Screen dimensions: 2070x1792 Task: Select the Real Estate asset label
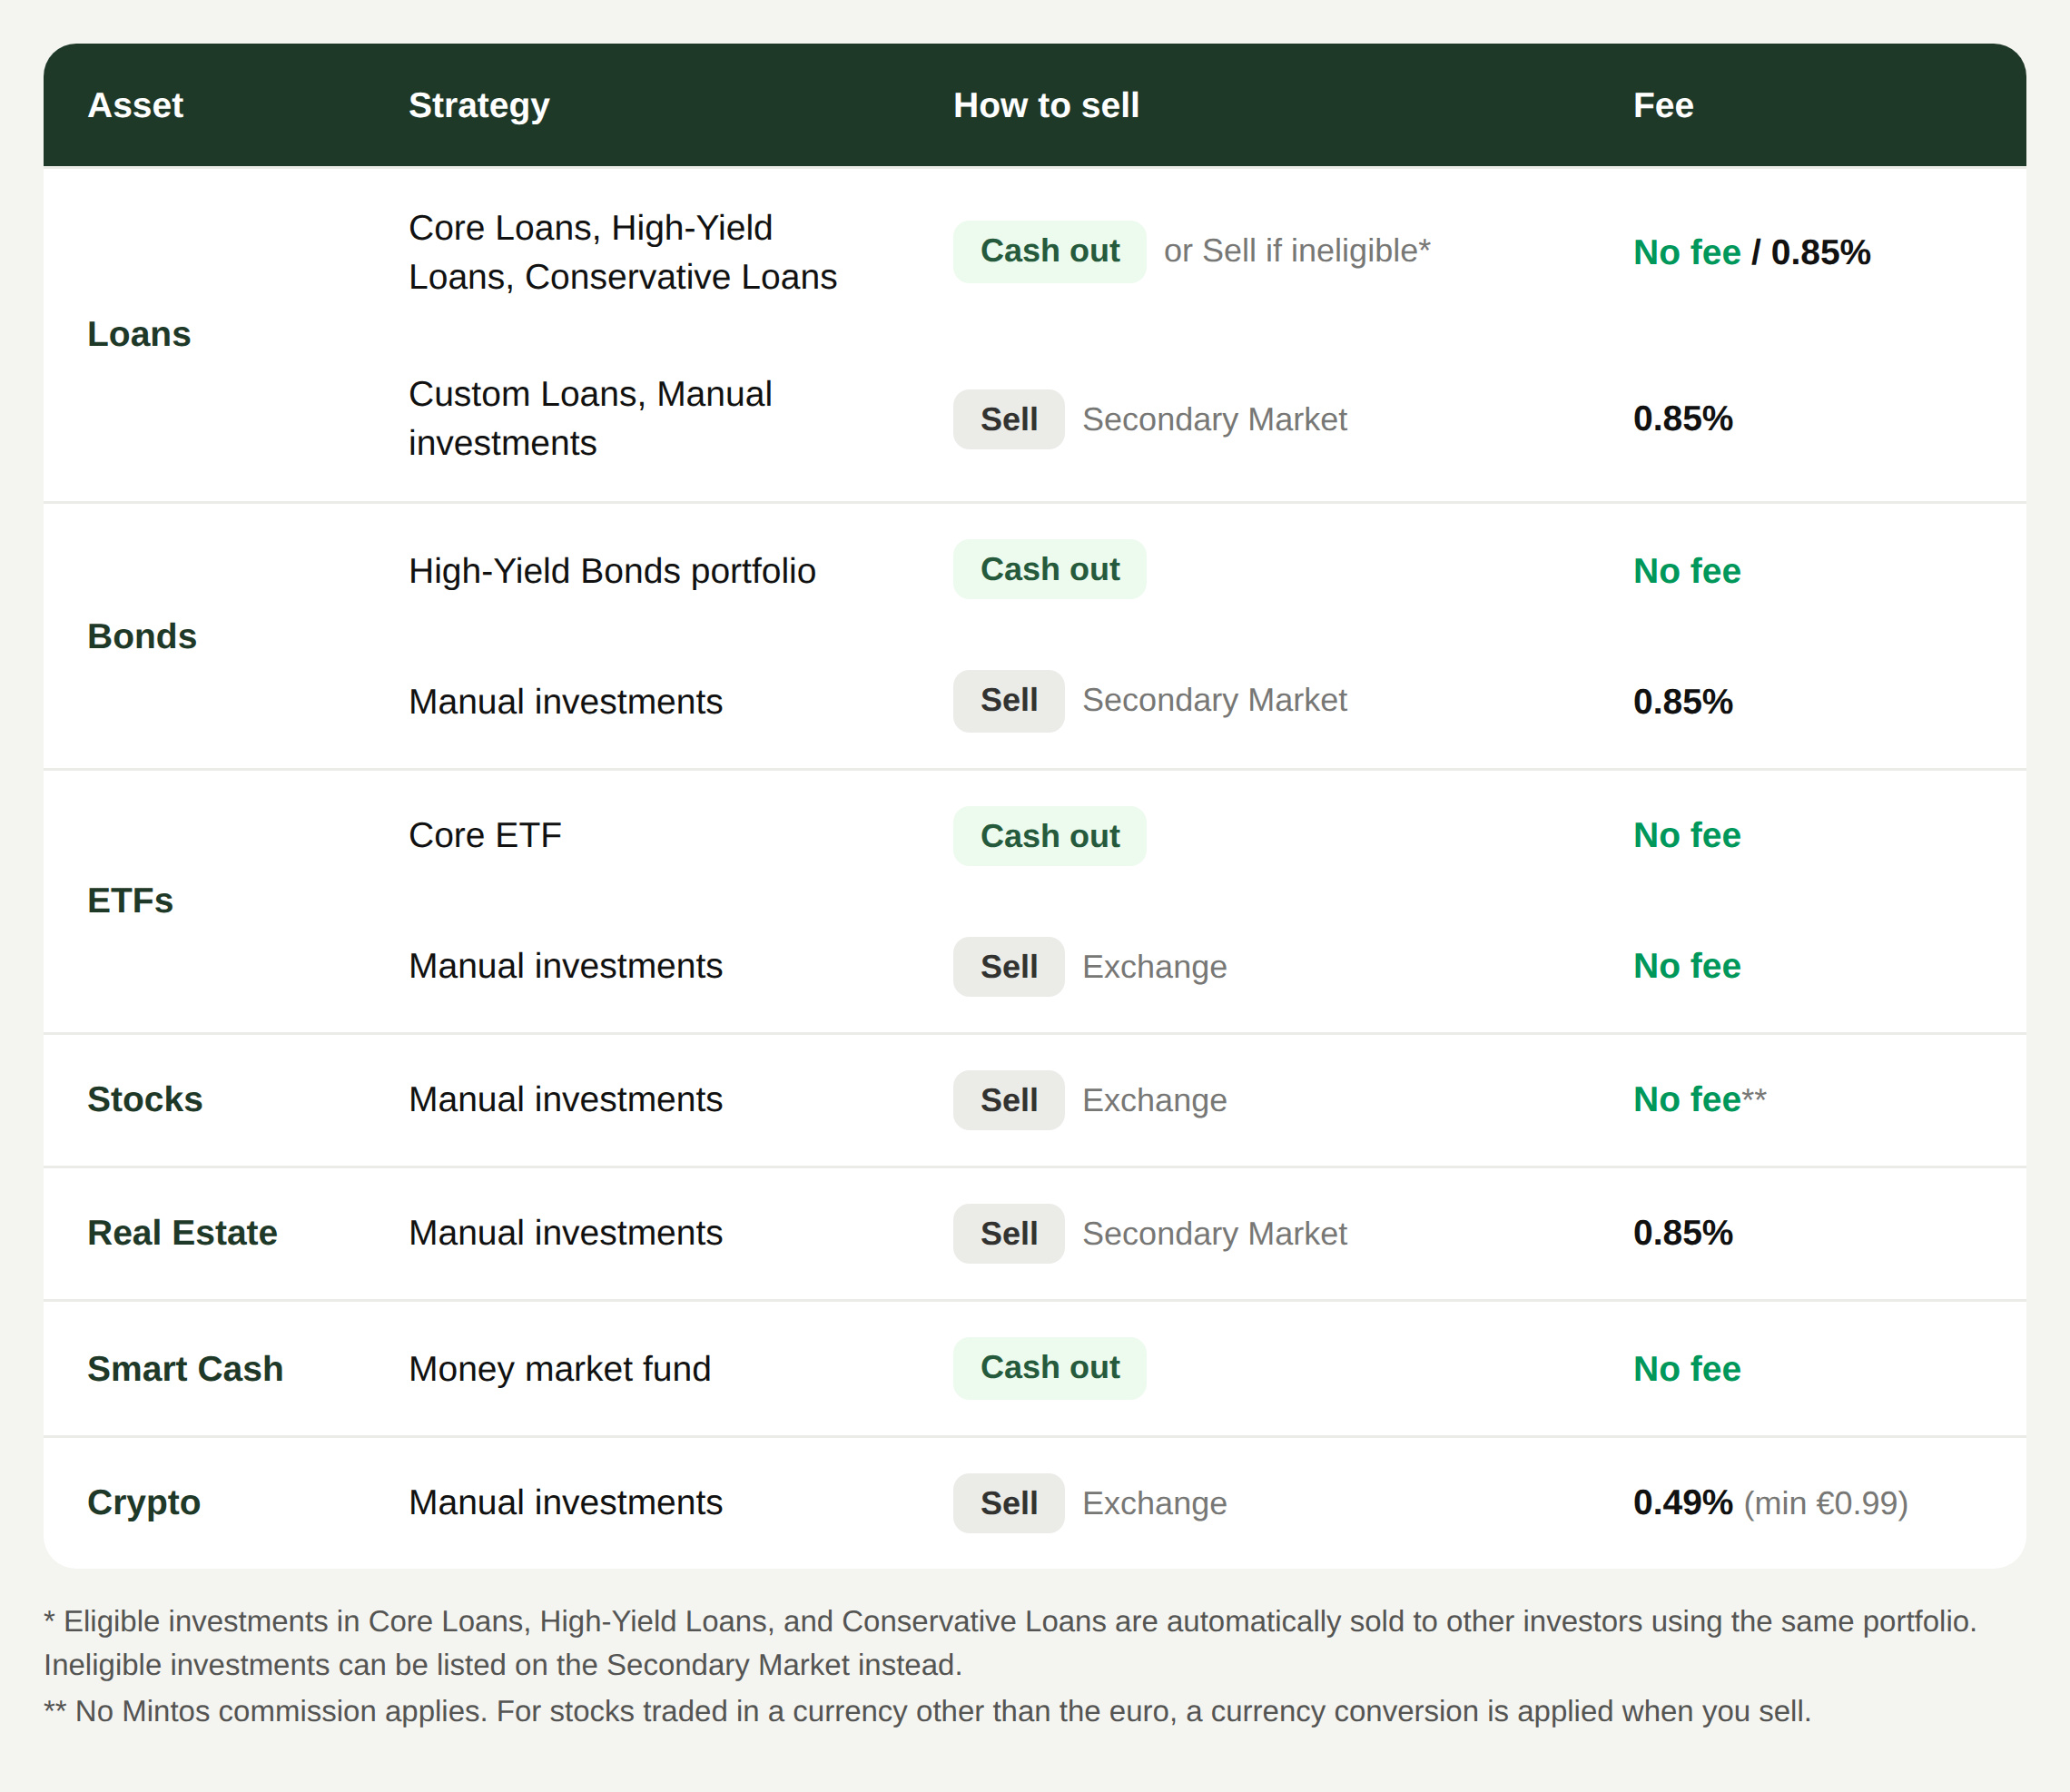(182, 1233)
